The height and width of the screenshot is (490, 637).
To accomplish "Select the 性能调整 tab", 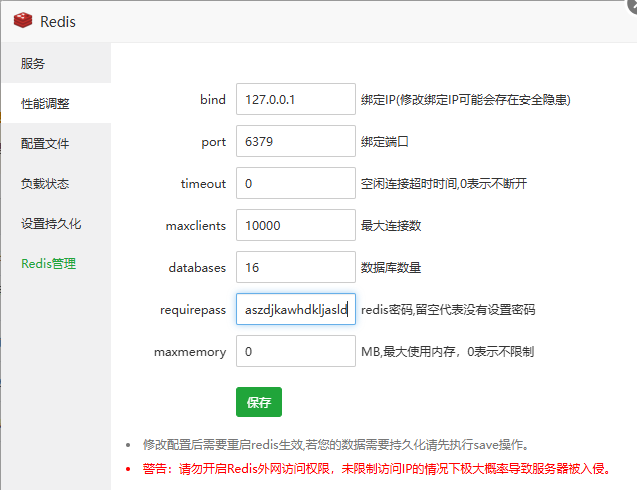I will tap(56, 103).
